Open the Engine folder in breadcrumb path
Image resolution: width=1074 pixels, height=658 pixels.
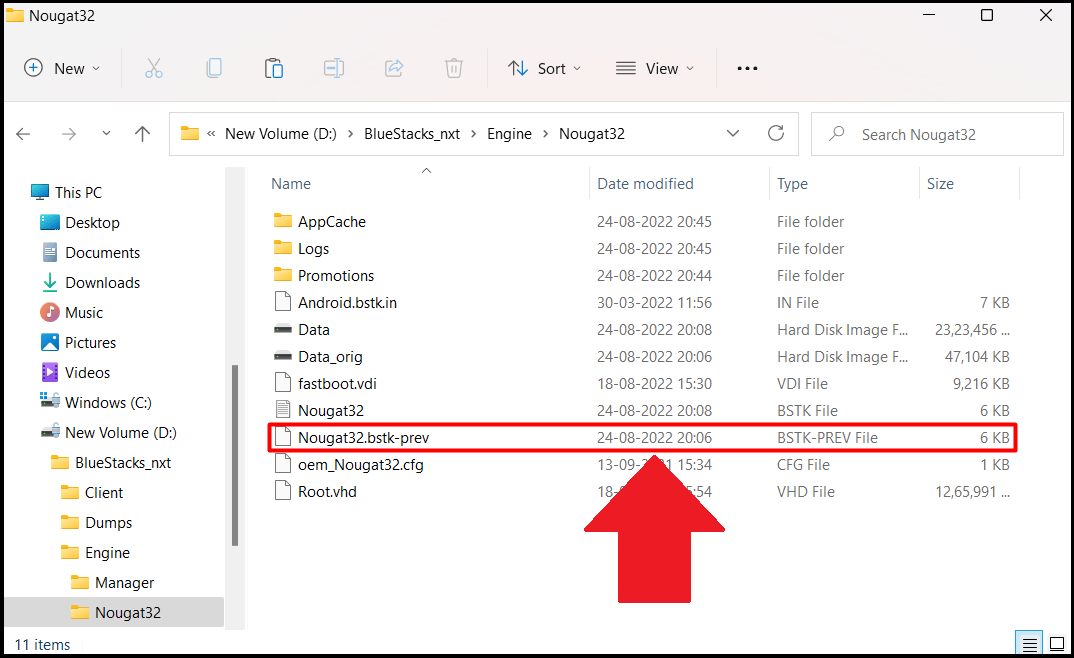[510, 132]
